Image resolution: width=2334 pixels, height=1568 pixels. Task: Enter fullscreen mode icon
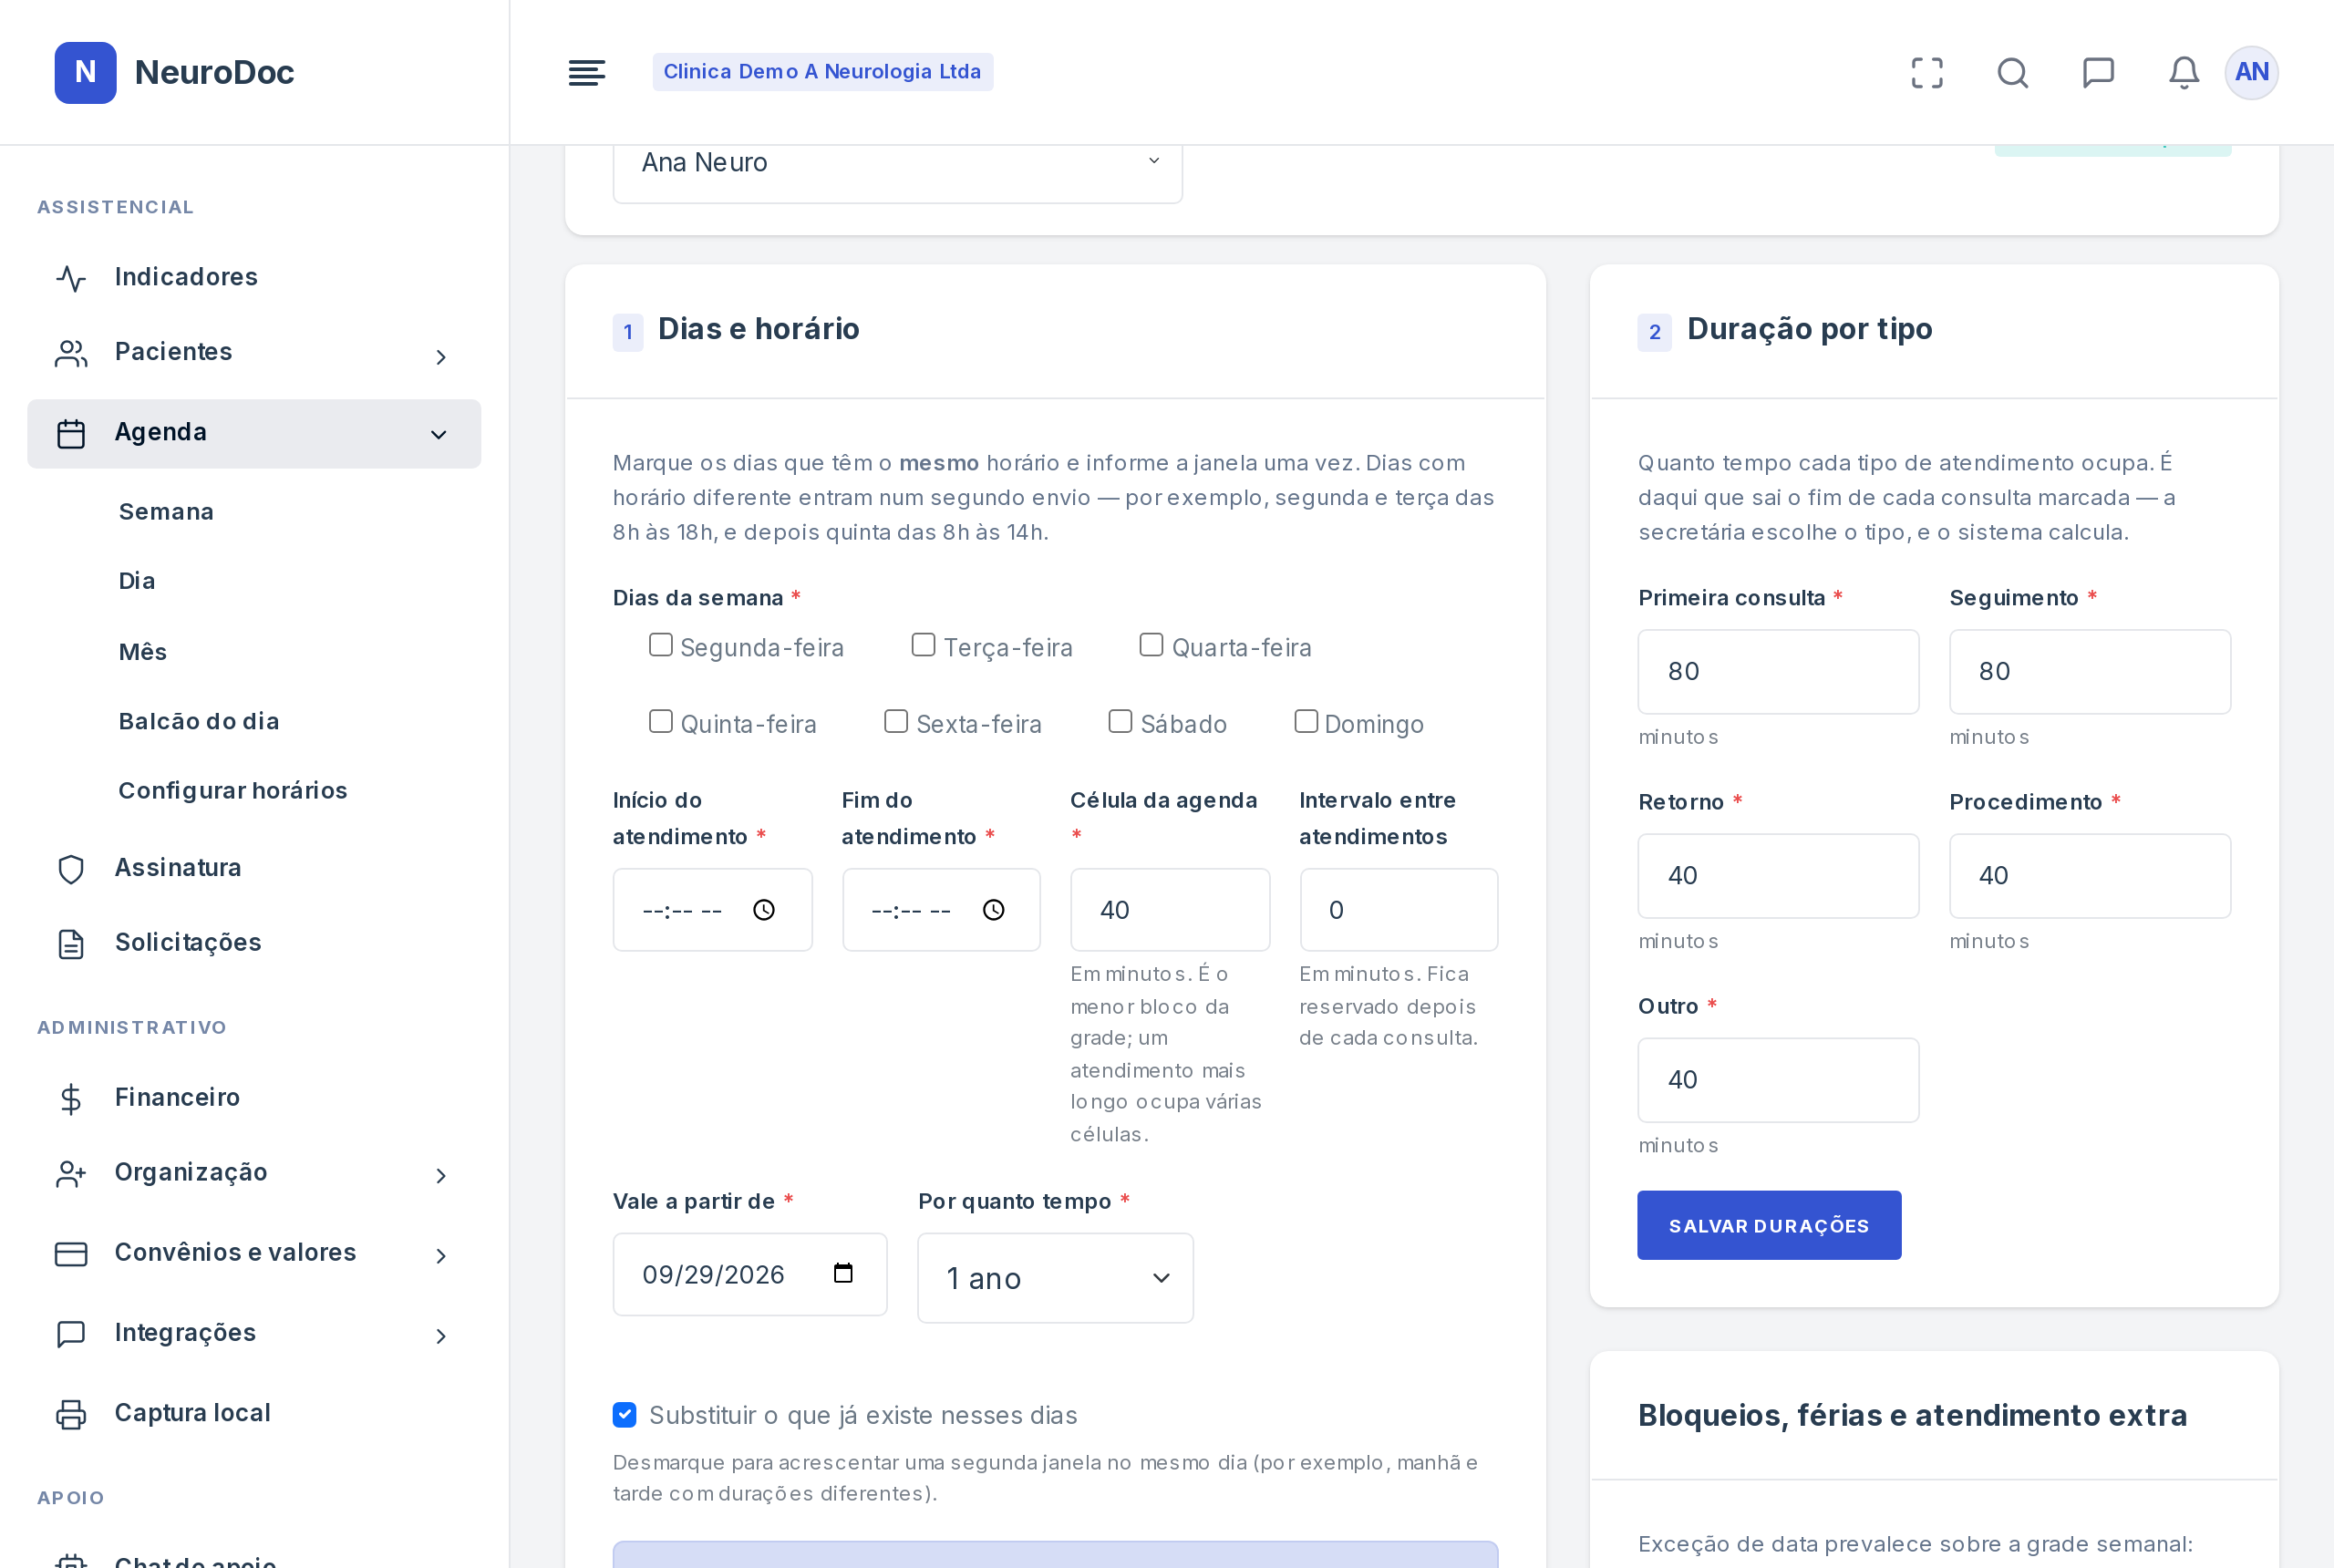(1927, 72)
